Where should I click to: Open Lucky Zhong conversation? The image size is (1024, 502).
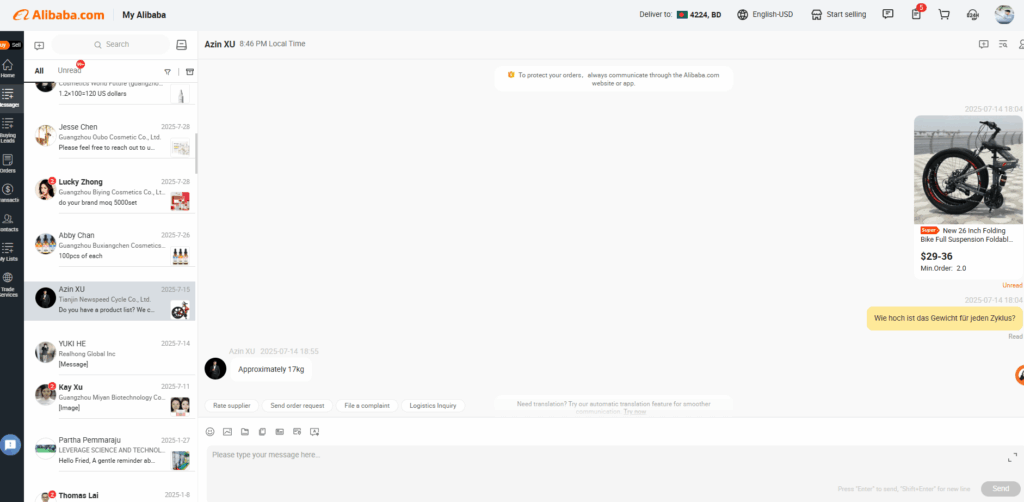(x=110, y=191)
